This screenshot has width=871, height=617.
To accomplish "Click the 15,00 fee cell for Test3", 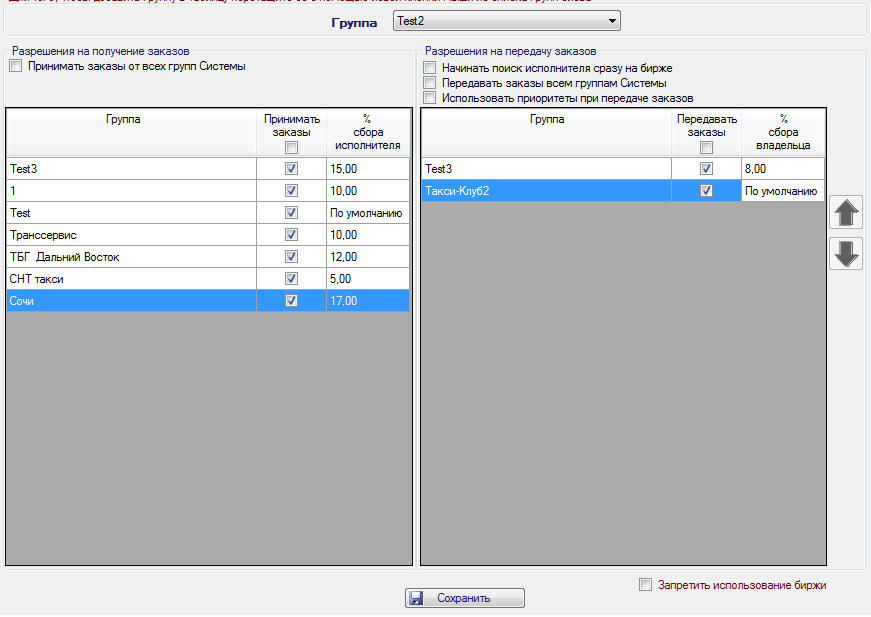I will pyautogui.click(x=367, y=169).
